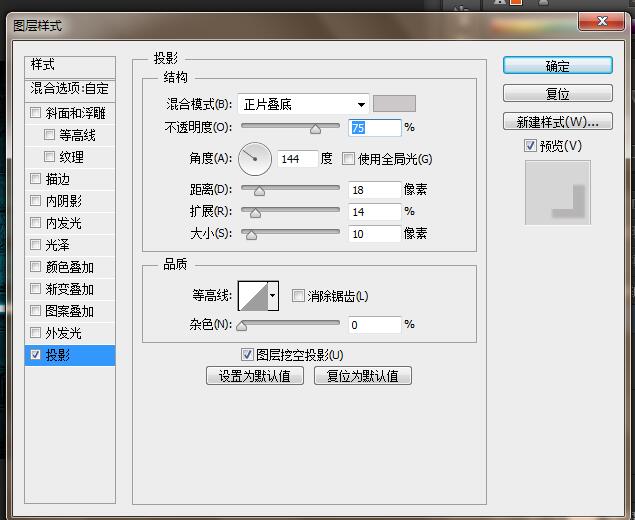Screen dimensions: 635x520
Task: Click 复位为默认值 button
Action: (x=363, y=376)
